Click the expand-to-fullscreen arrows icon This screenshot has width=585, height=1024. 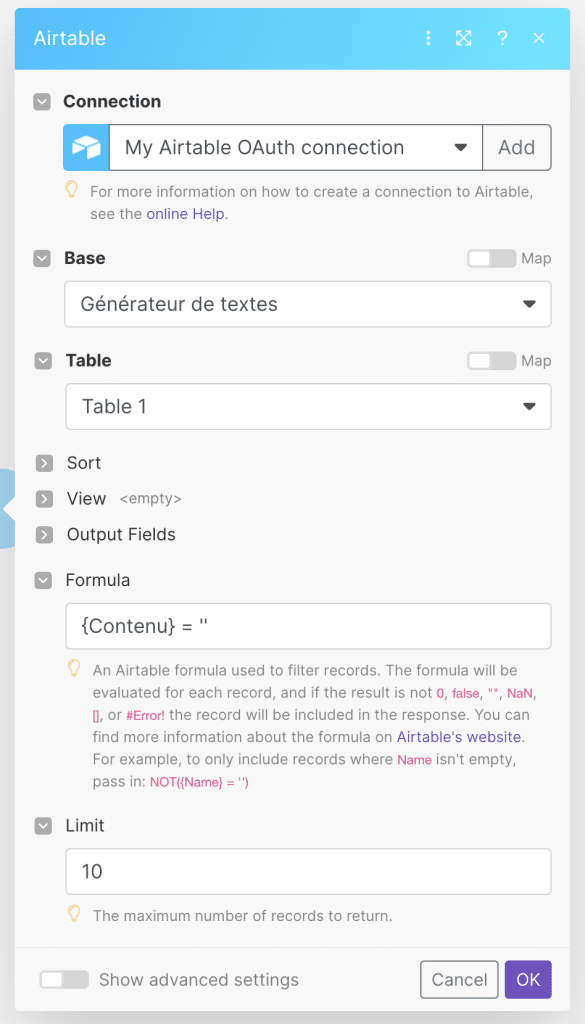click(464, 39)
